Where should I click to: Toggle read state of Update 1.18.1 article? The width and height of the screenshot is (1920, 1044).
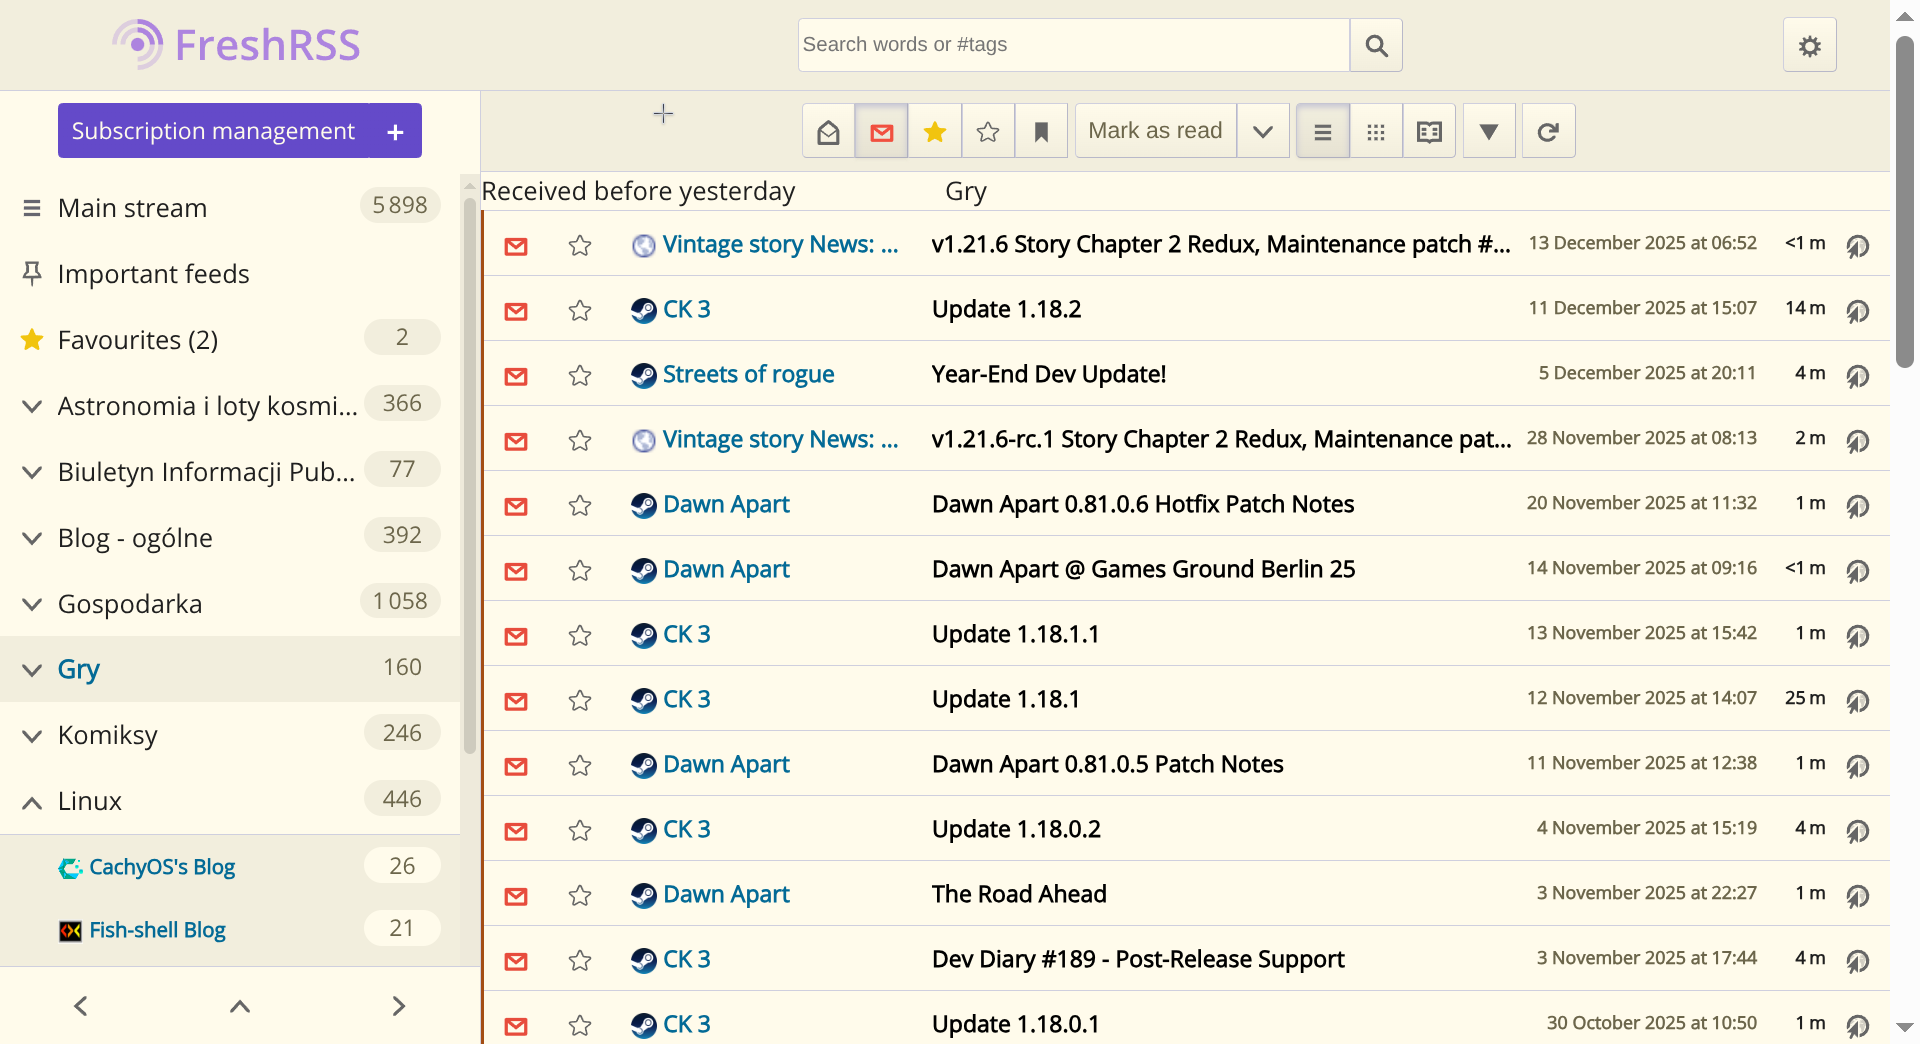click(x=516, y=700)
